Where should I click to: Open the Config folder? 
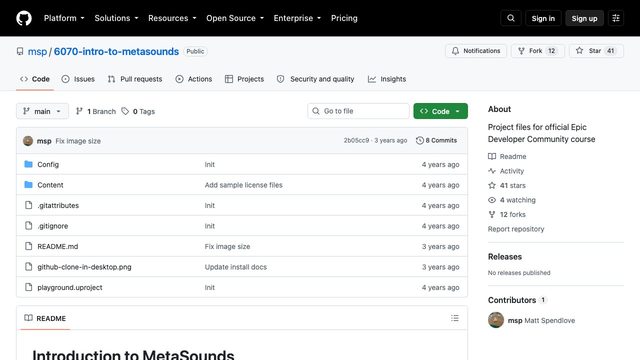(x=48, y=164)
